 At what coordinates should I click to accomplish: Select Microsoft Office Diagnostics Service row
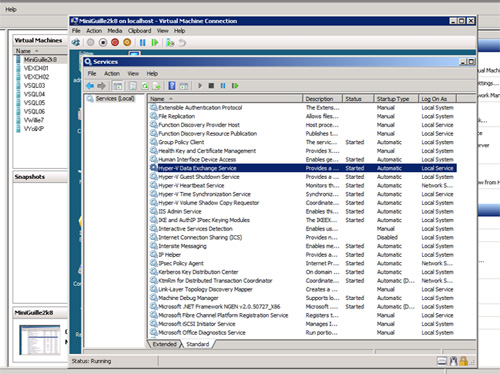tap(303, 333)
